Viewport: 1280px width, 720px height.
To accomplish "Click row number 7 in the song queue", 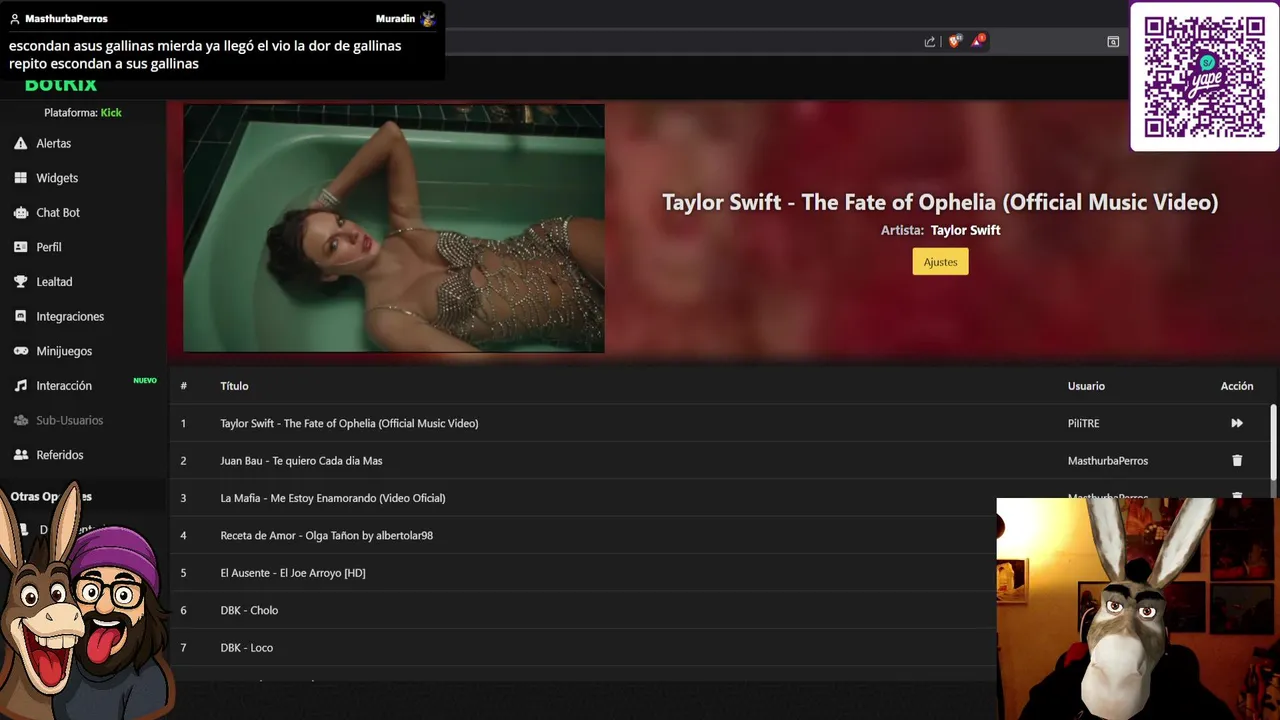I will 184,648.
